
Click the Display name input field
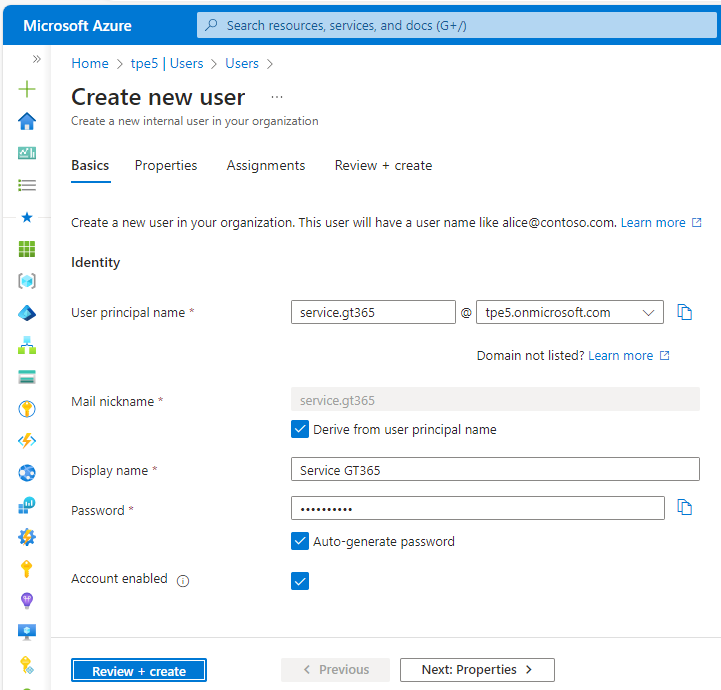coord(495,470)
